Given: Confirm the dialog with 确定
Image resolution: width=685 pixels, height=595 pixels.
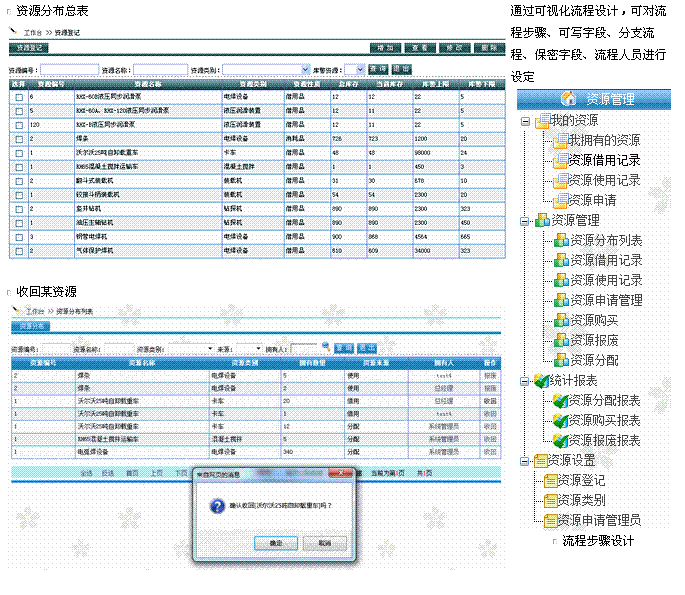Looking at the screenshot, I should tap(276, 543).
